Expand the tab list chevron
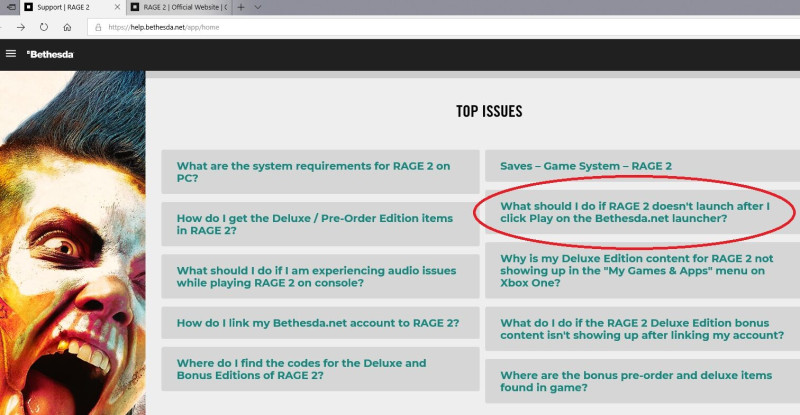800x415 pixels. point(258,7)
